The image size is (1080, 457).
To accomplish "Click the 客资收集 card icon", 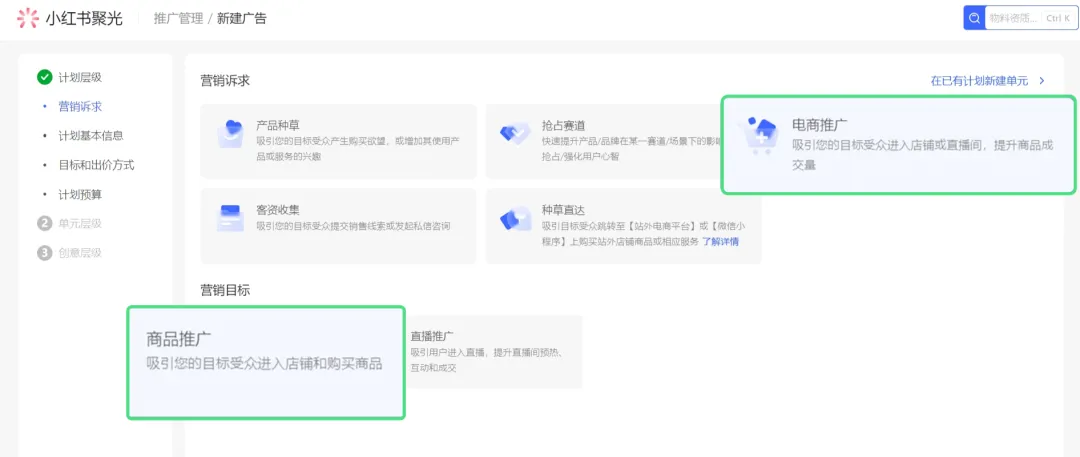I will 229,218.
